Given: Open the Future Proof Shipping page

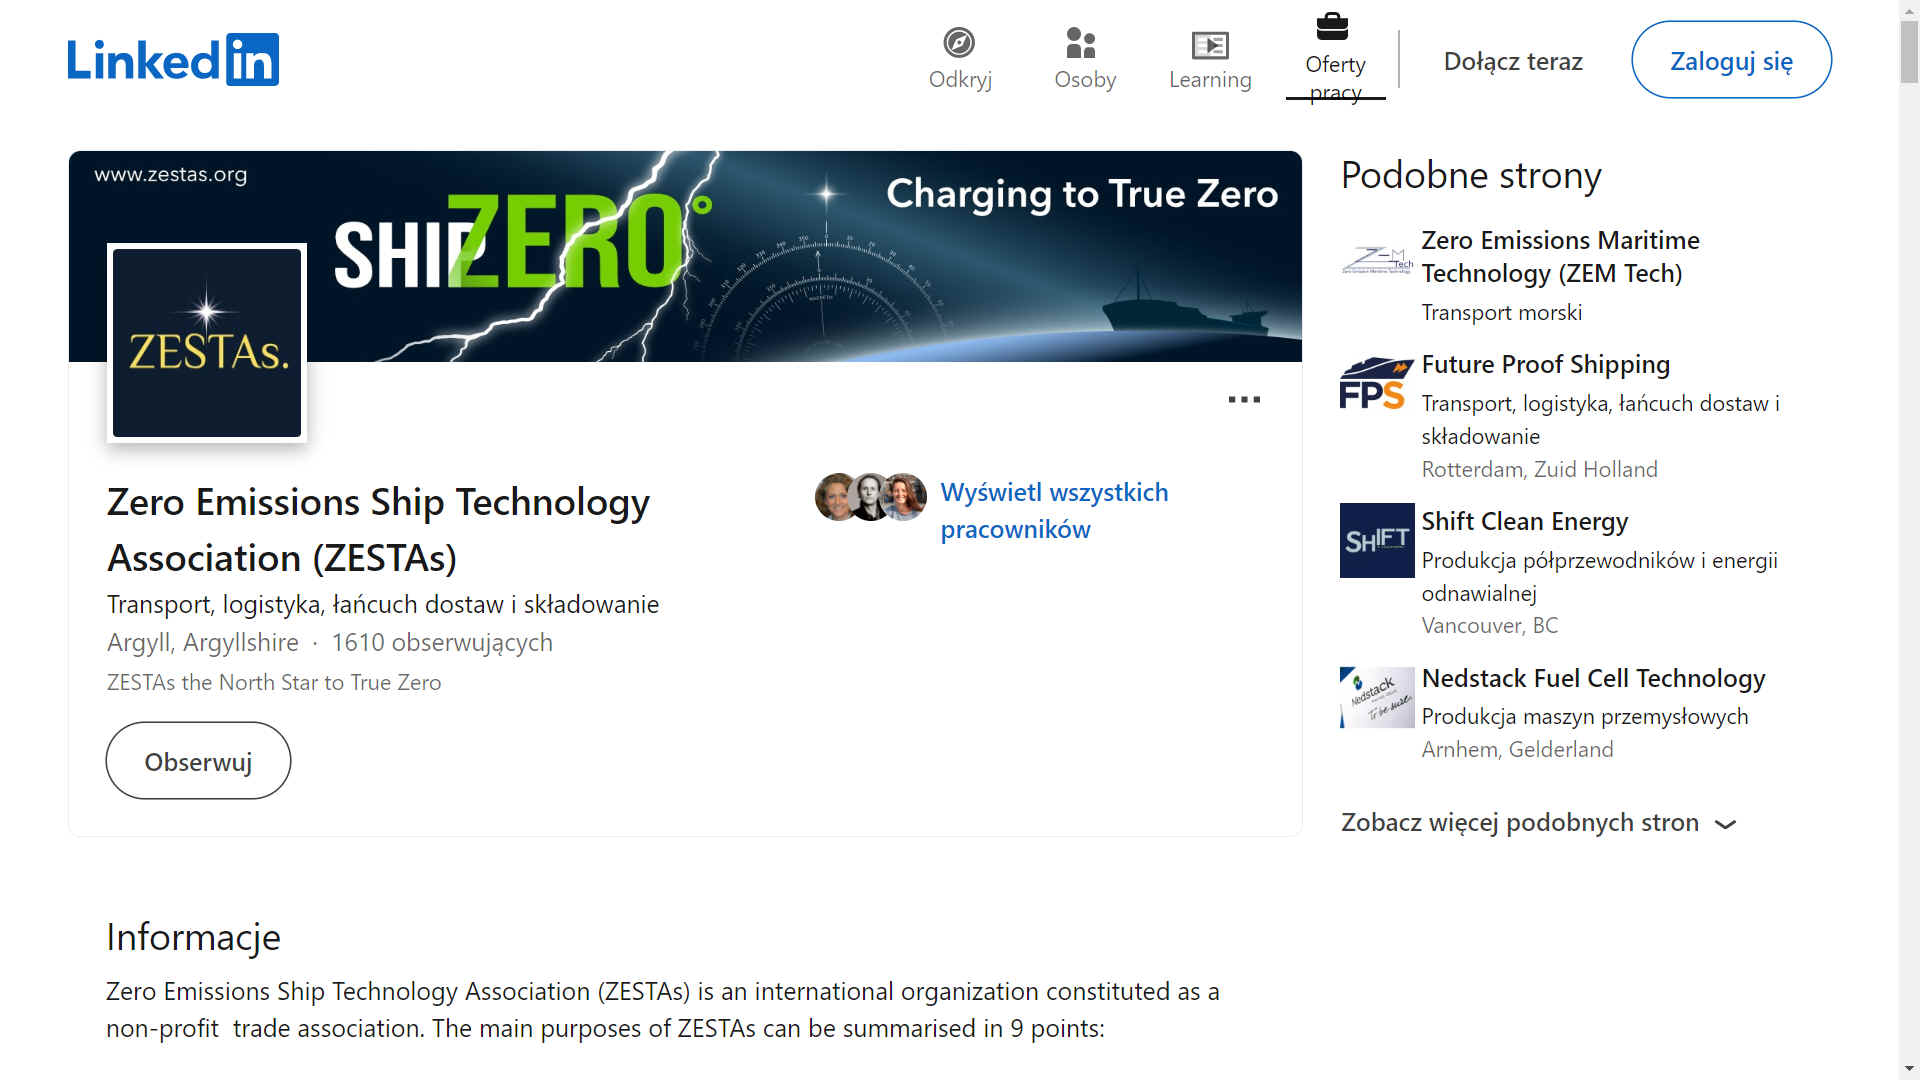Looking at the screenshot, I should [1545, 364].
